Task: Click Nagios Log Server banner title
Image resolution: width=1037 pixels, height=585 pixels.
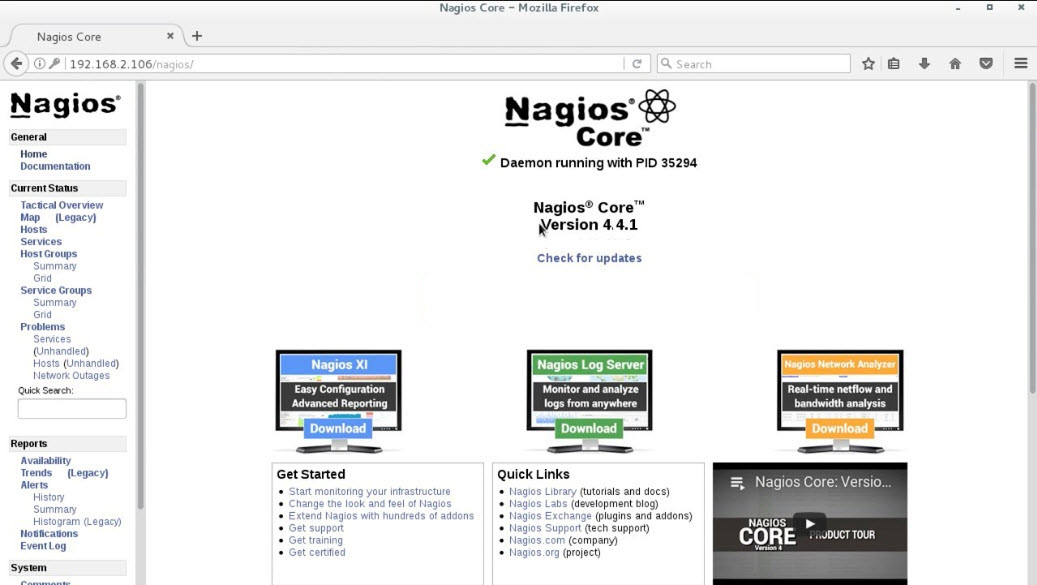Action: [590, 365]
